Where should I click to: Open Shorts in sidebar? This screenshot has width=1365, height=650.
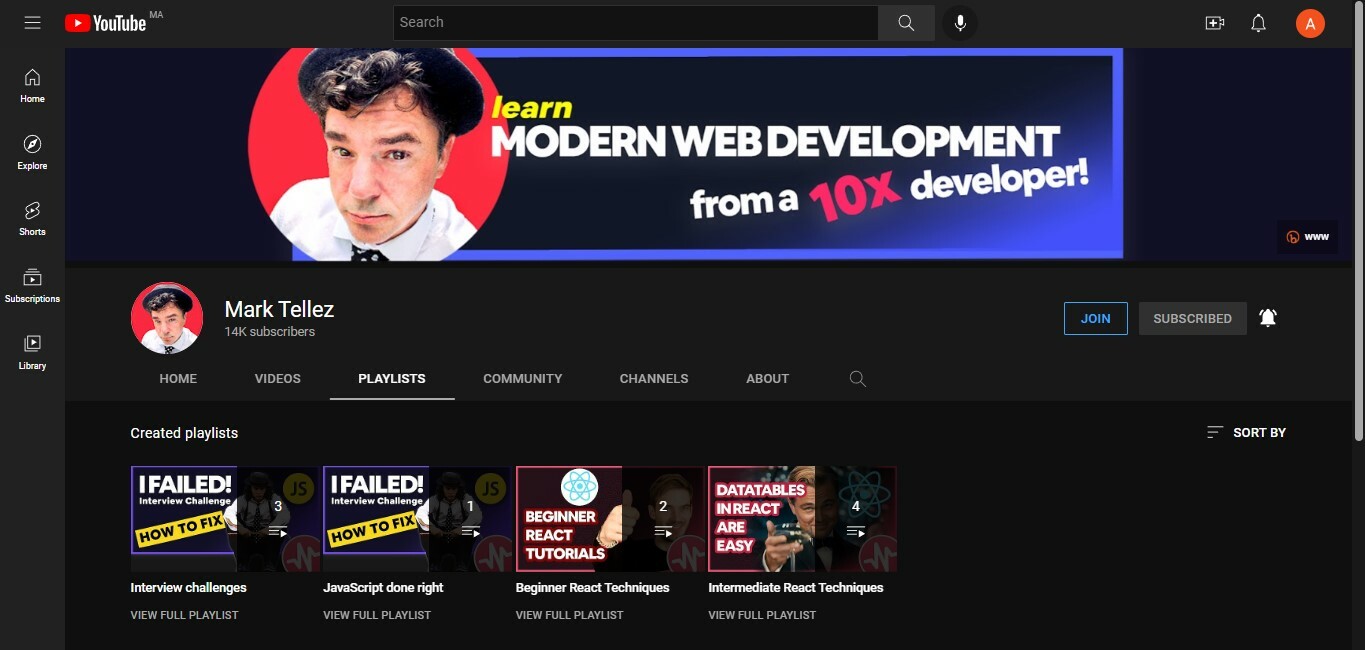(x=32, y=219)
